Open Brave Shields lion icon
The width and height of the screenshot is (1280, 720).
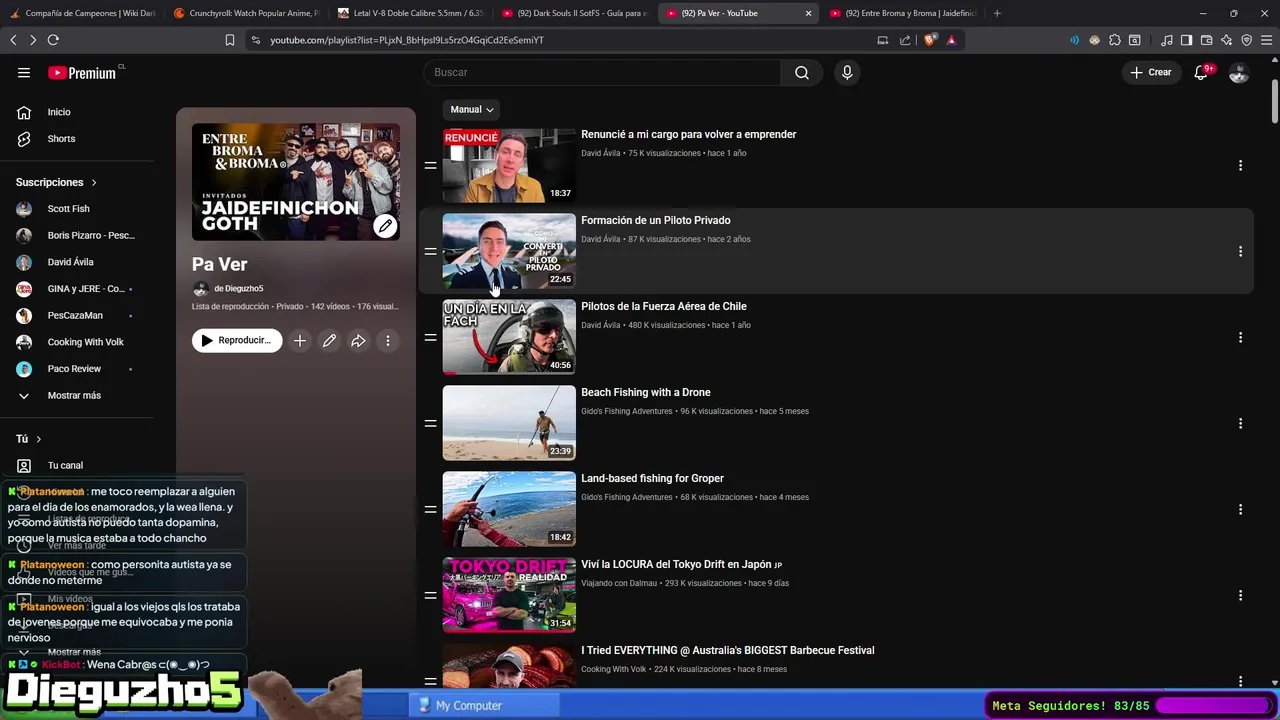(930, 40)
